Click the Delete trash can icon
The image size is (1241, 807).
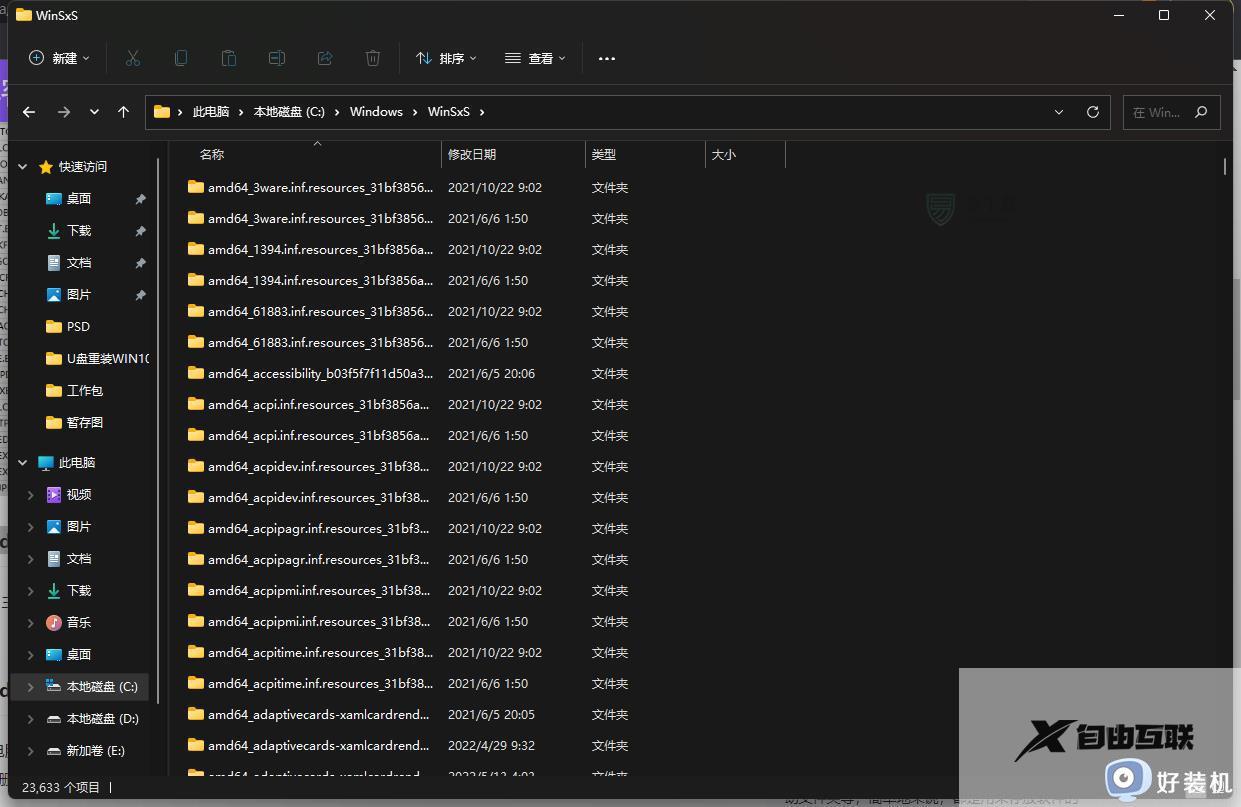point(373,58)
